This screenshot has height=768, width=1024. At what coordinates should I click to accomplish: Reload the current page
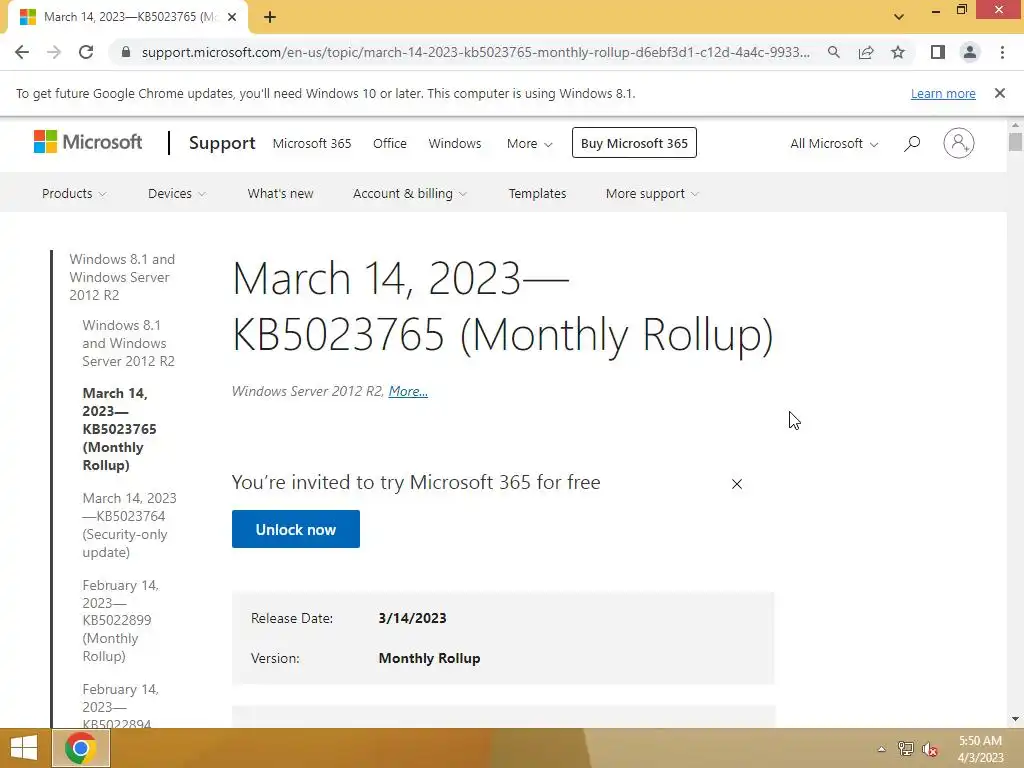point(86,52)
